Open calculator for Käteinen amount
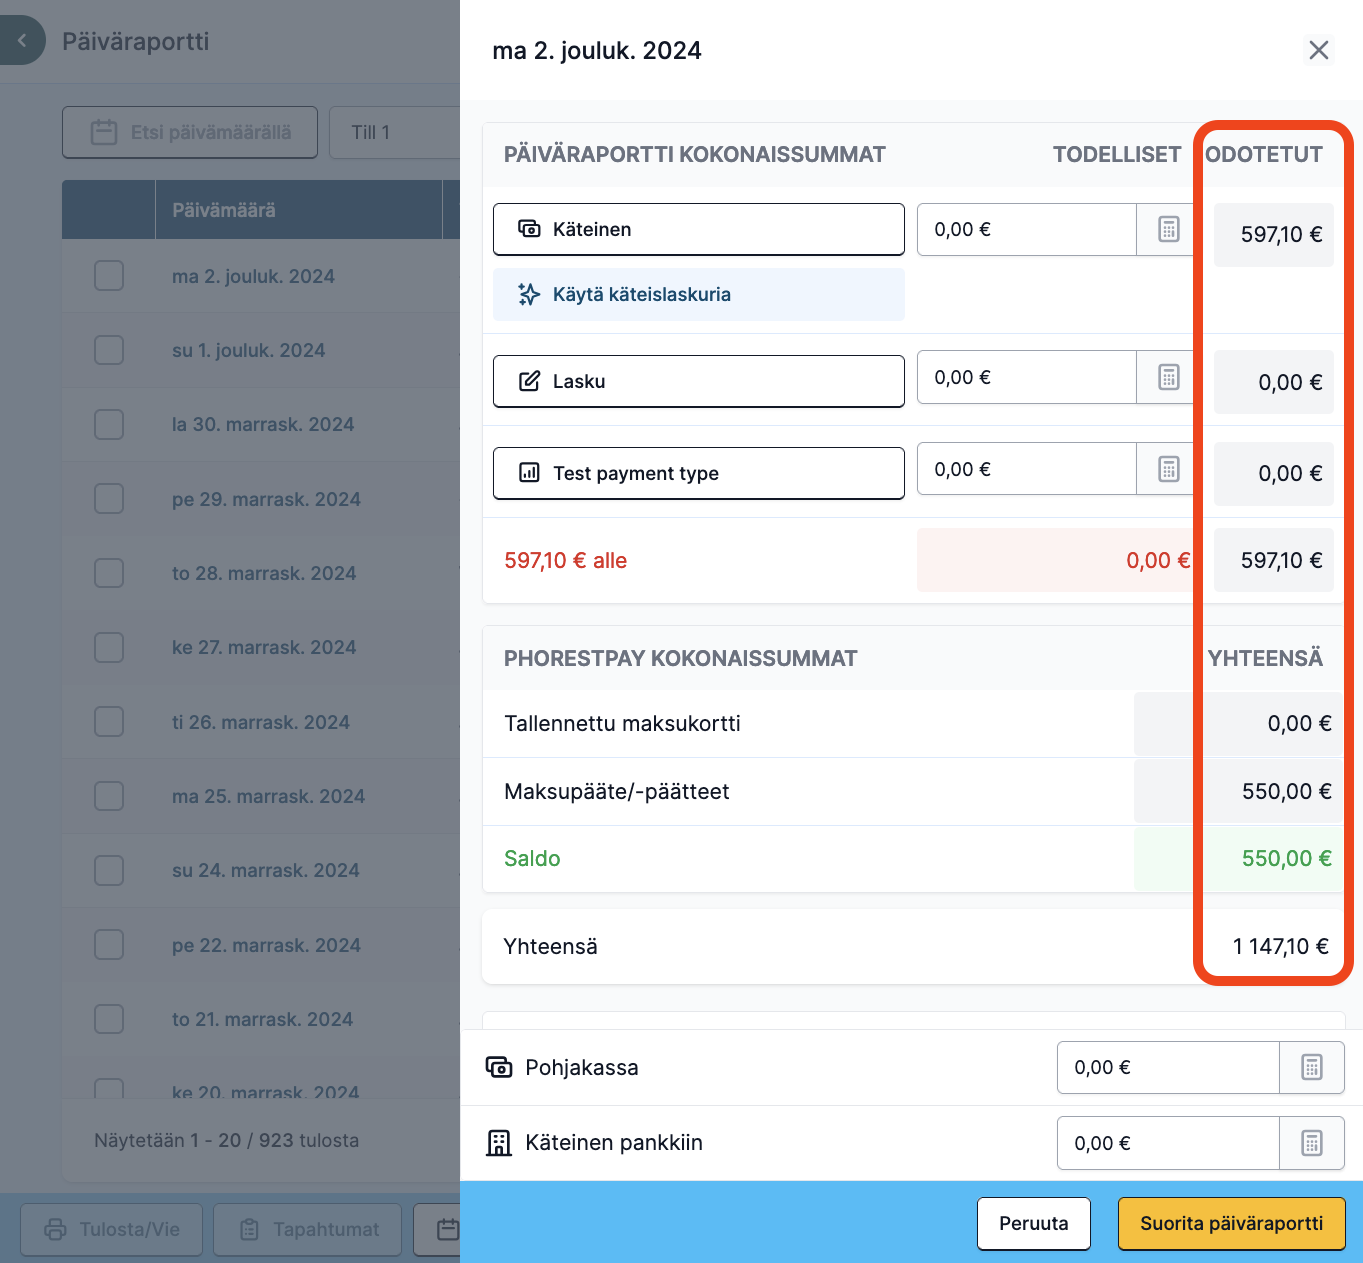Viewport: 1363px width, 1263px height. [1168, 229]
